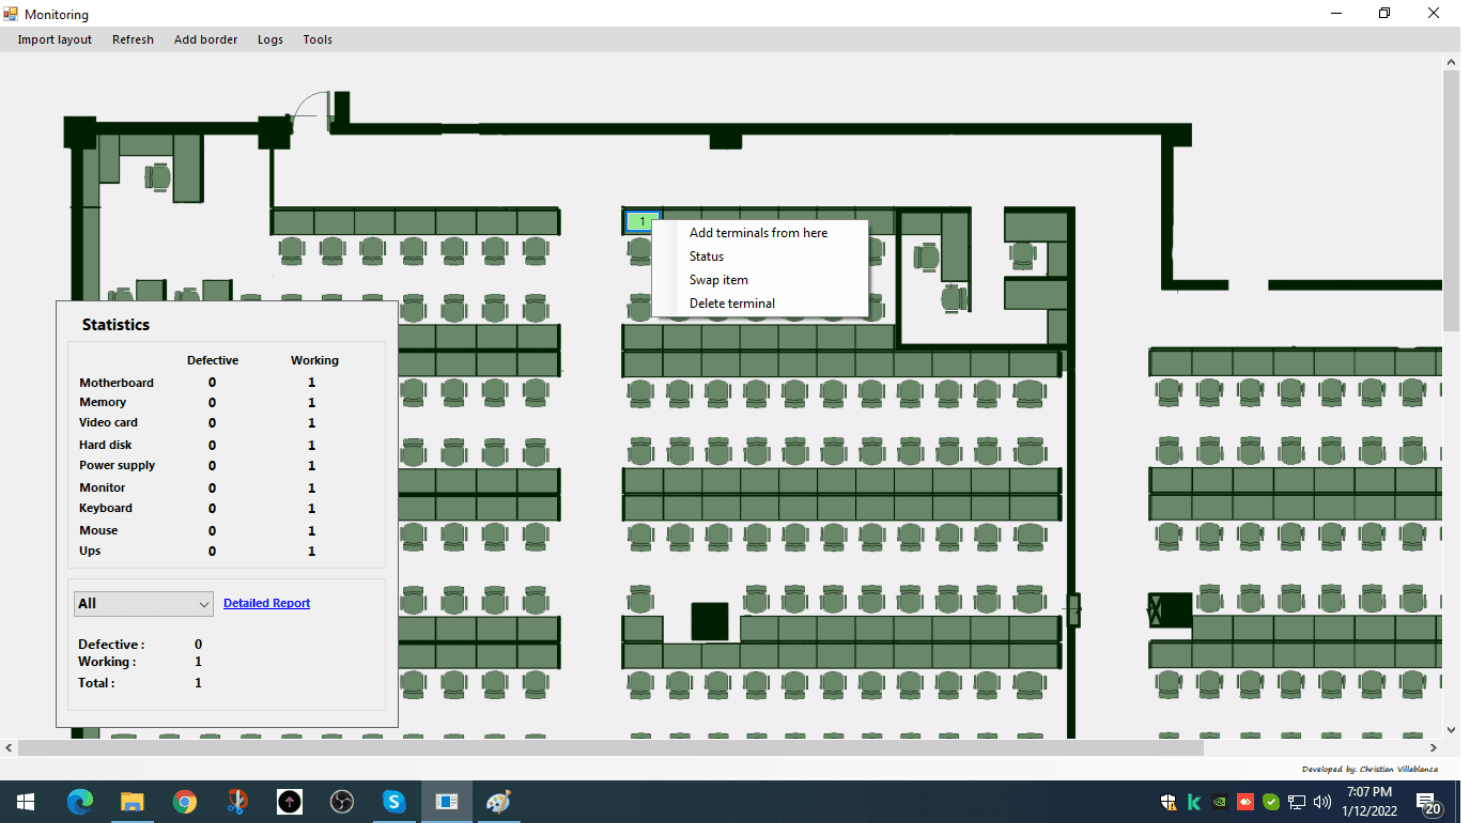The width and height of the screenshot is (1462, 823).
Task: Open notifications showing 20 new alerts
Action: pyautogui.click(x=1428, y=801)
